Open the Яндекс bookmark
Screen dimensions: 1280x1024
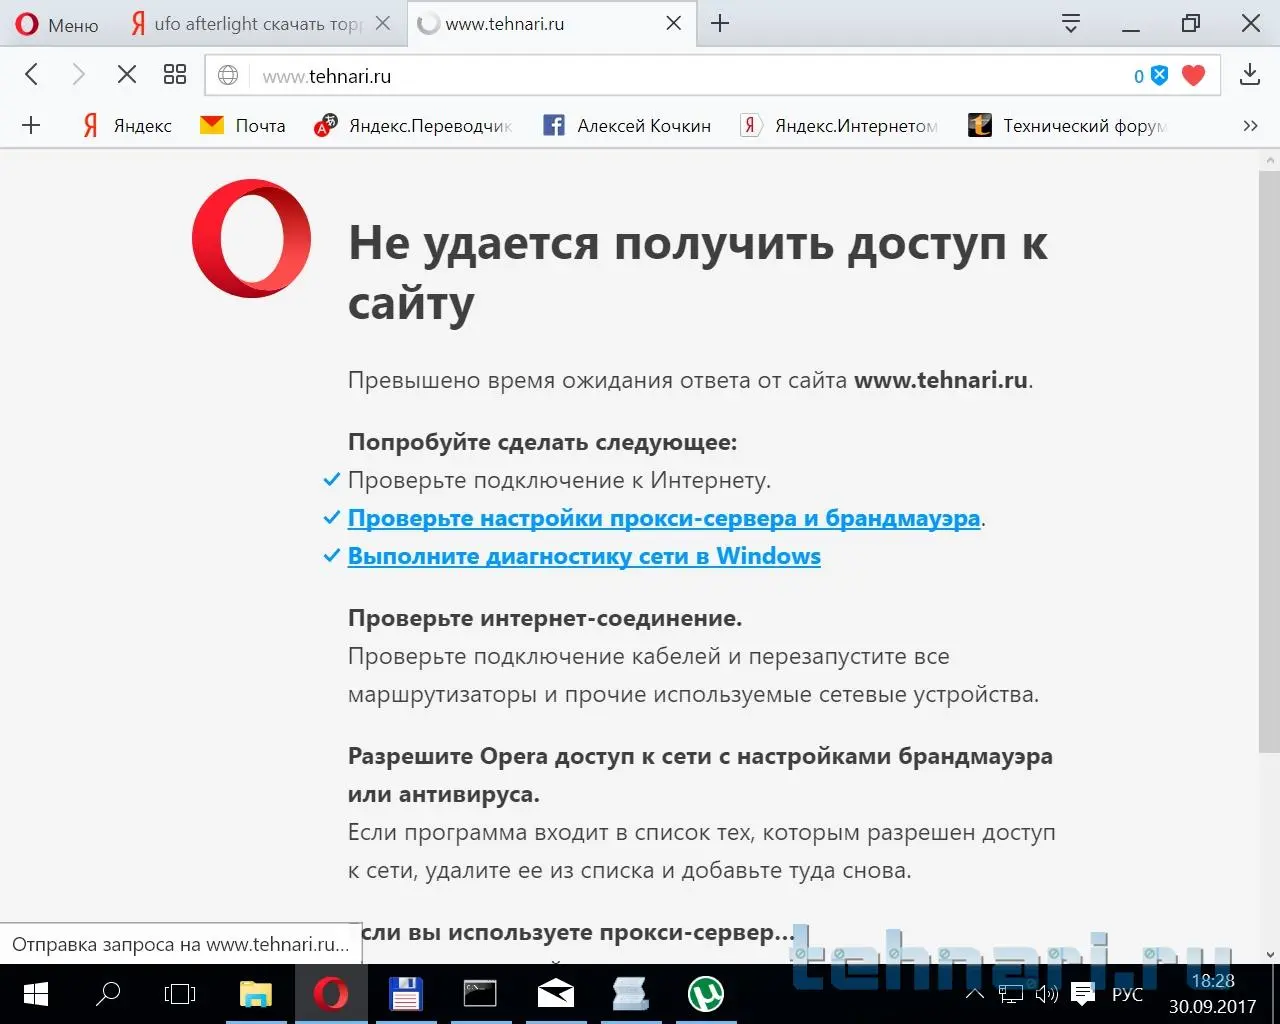point(127,125)
